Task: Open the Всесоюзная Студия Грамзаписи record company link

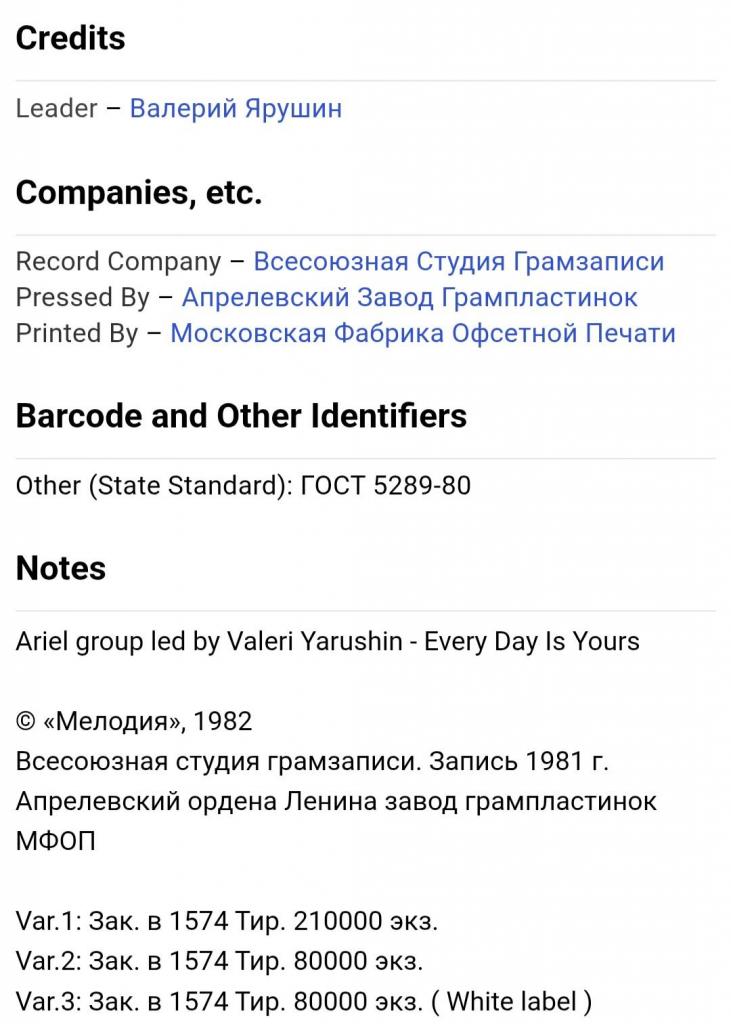Action: point(458,262)
